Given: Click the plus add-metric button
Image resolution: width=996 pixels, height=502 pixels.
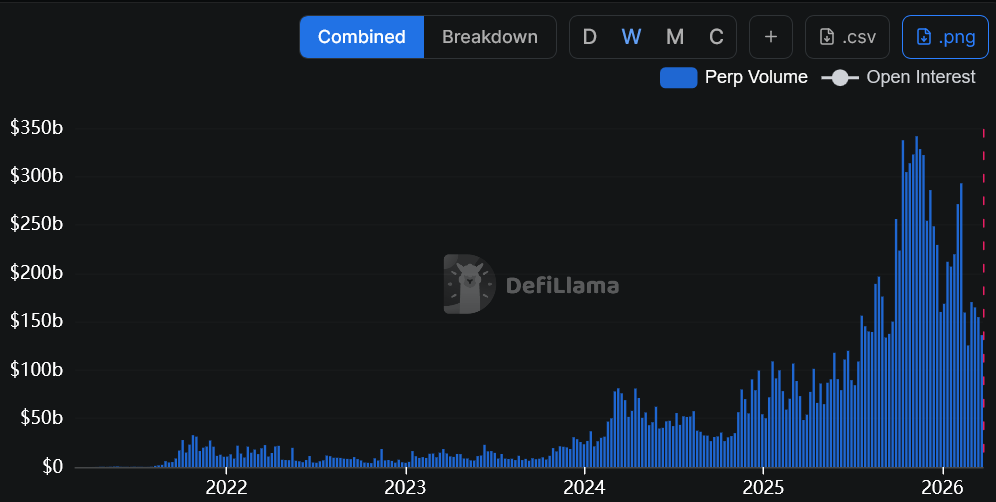Looking at the screenshot, I should [771, 37].
